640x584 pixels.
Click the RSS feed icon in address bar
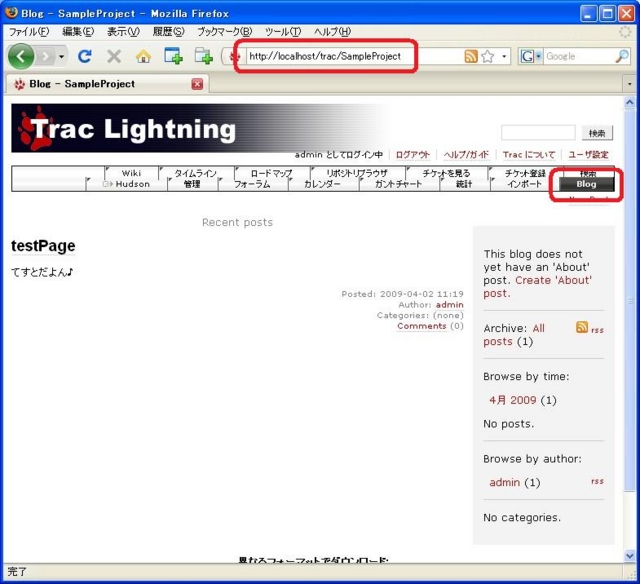tap(471, 56)
